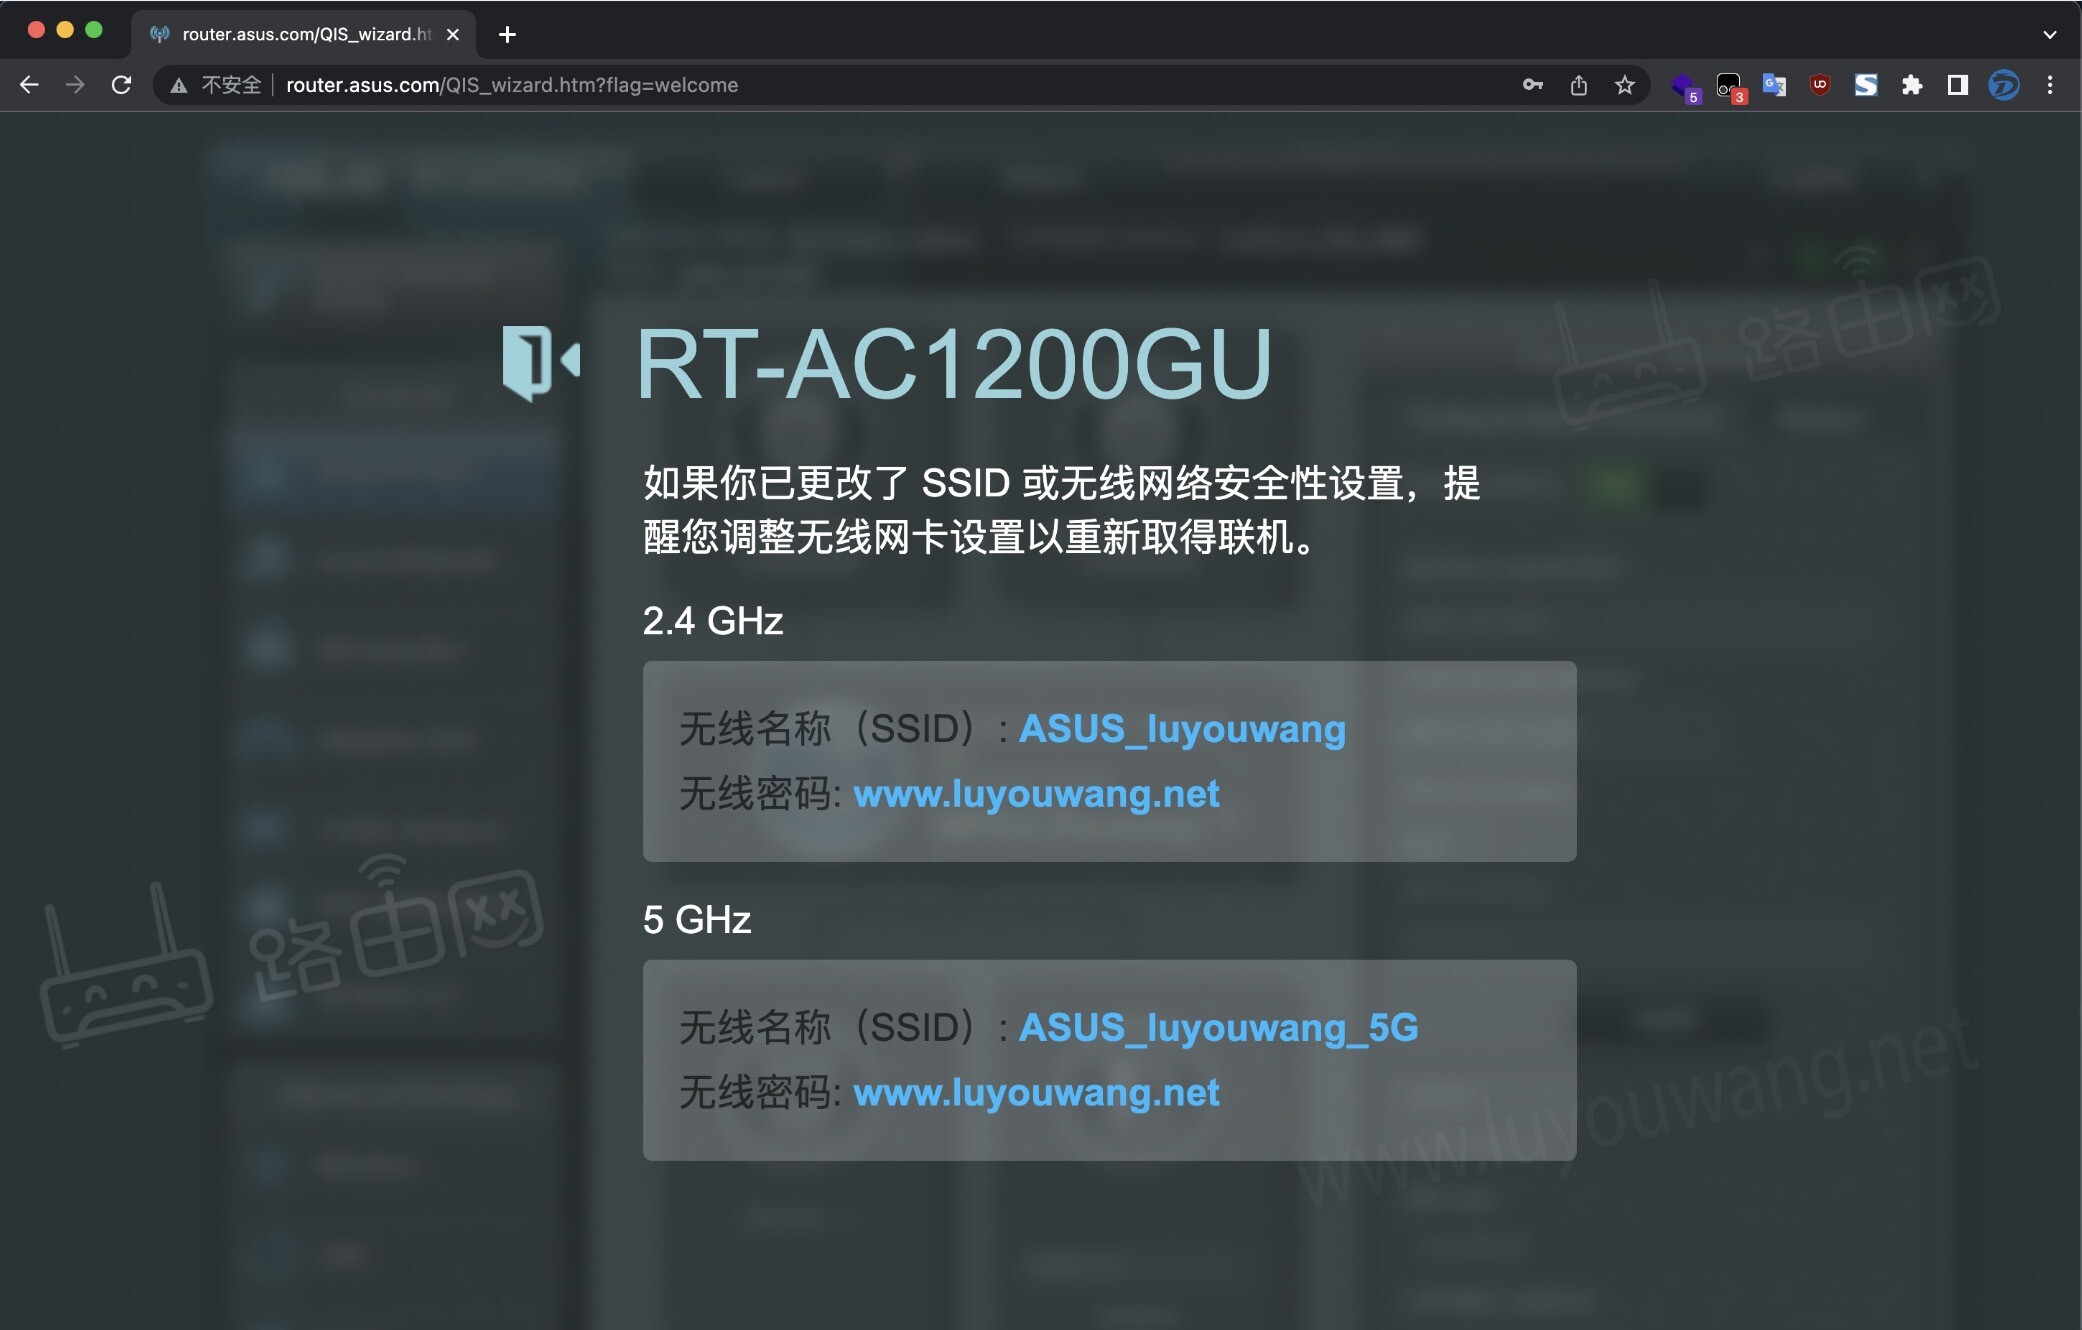2082x1330 pixels.
Task: Open Chrome's three-dot menu
Action: click(2050, 85)
